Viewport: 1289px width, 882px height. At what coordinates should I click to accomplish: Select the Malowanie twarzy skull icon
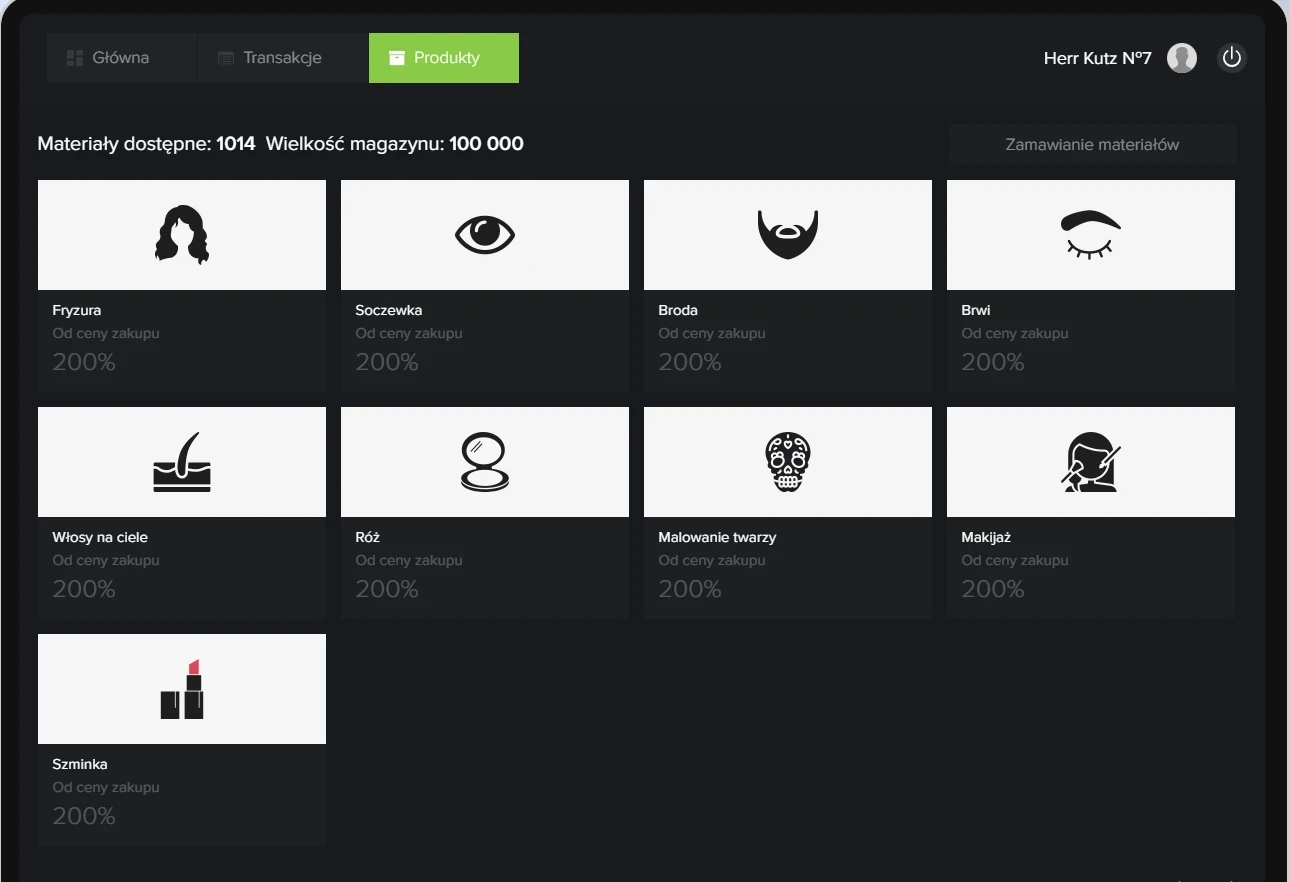coord(787,462)
